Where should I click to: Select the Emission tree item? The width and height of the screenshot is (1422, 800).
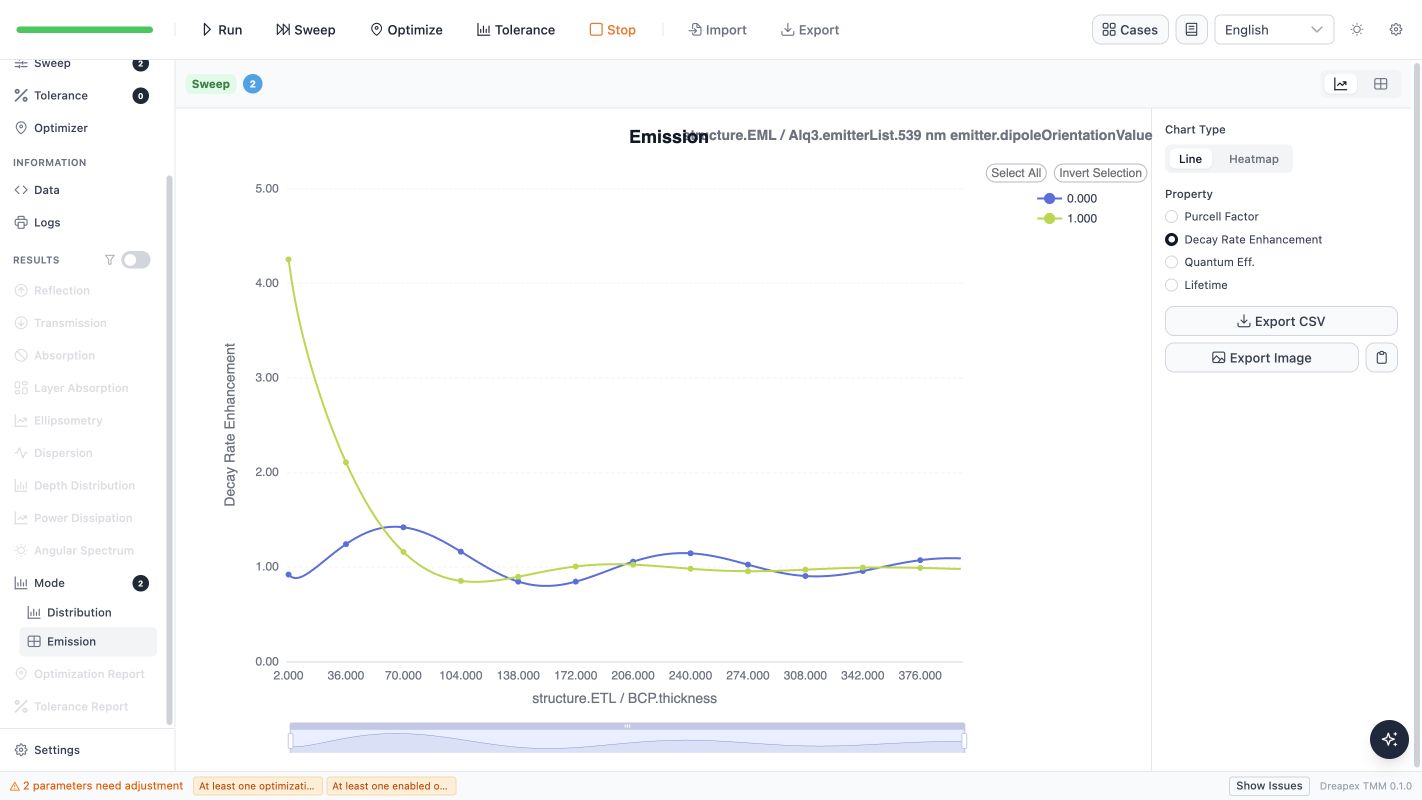pyautogui.click(x=88, y=642)
